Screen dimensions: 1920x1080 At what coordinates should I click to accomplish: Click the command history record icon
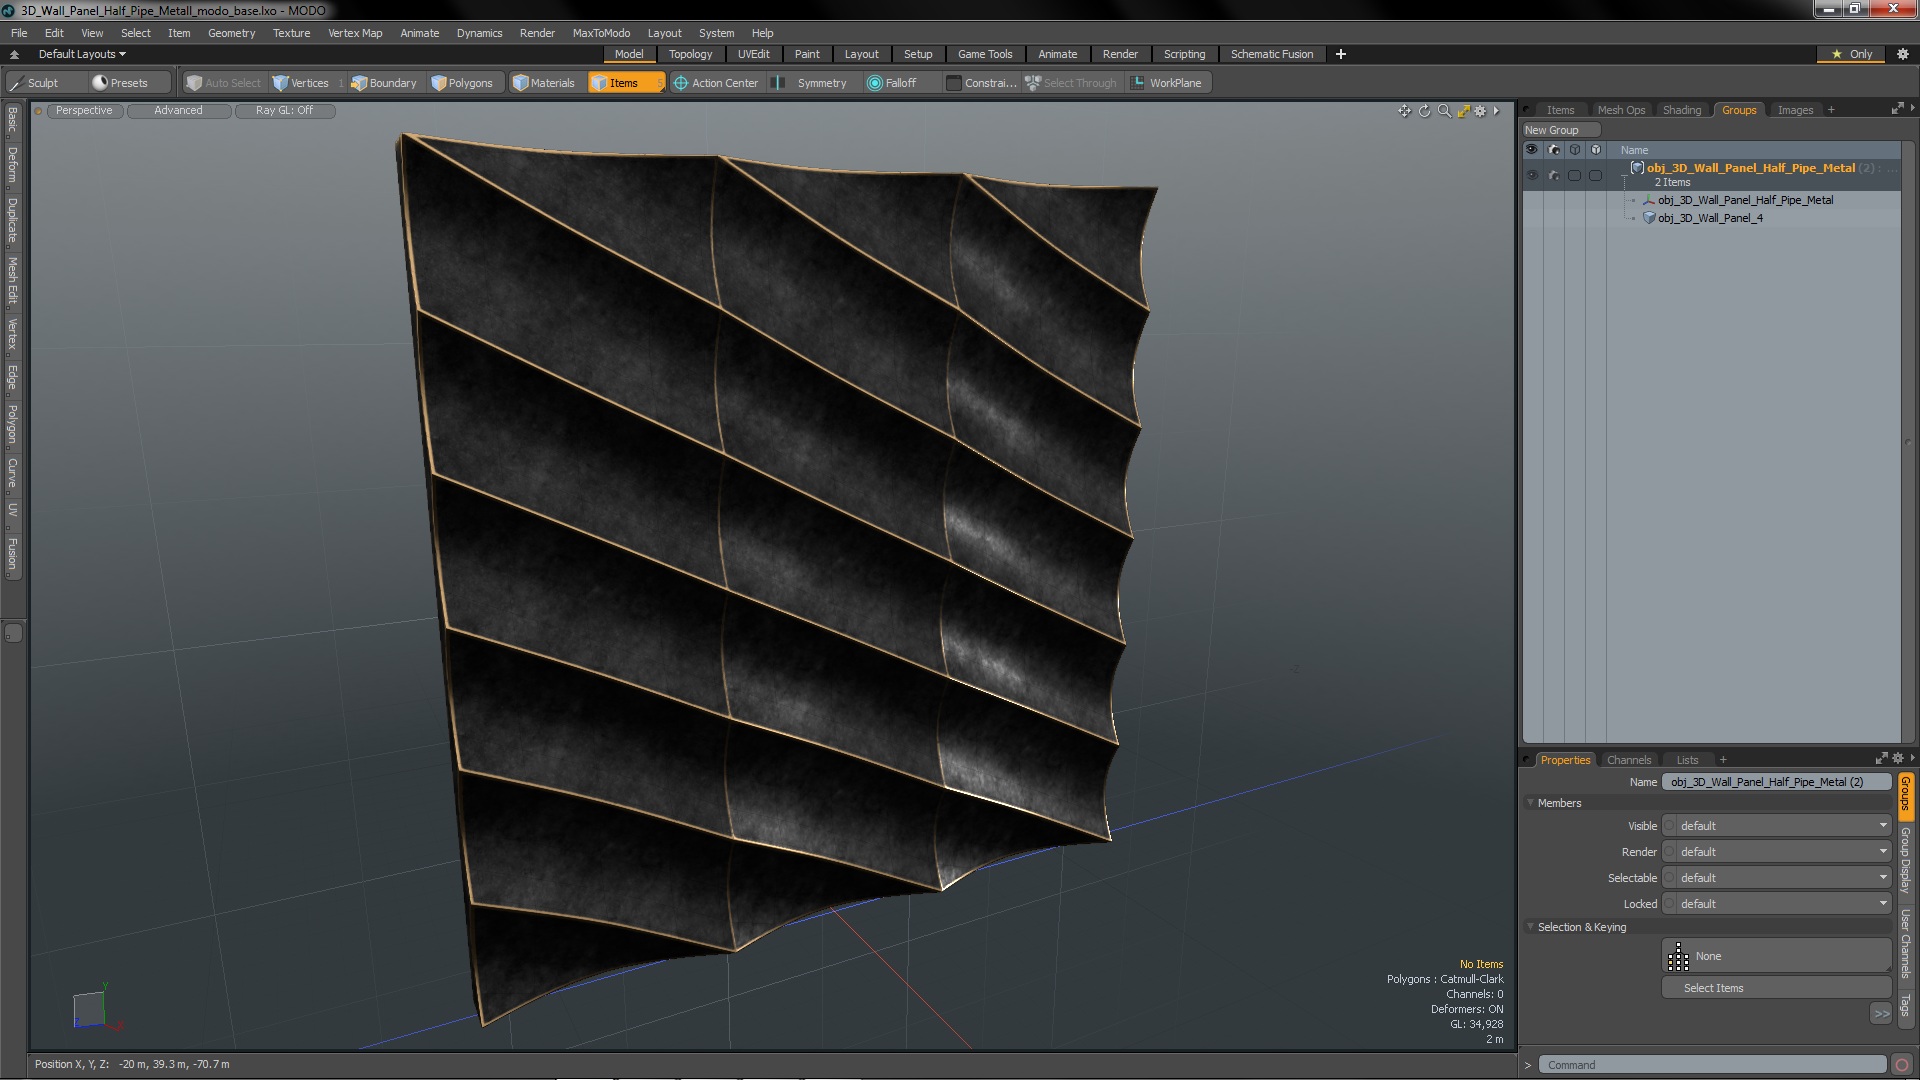(x=1902, y=1065)
